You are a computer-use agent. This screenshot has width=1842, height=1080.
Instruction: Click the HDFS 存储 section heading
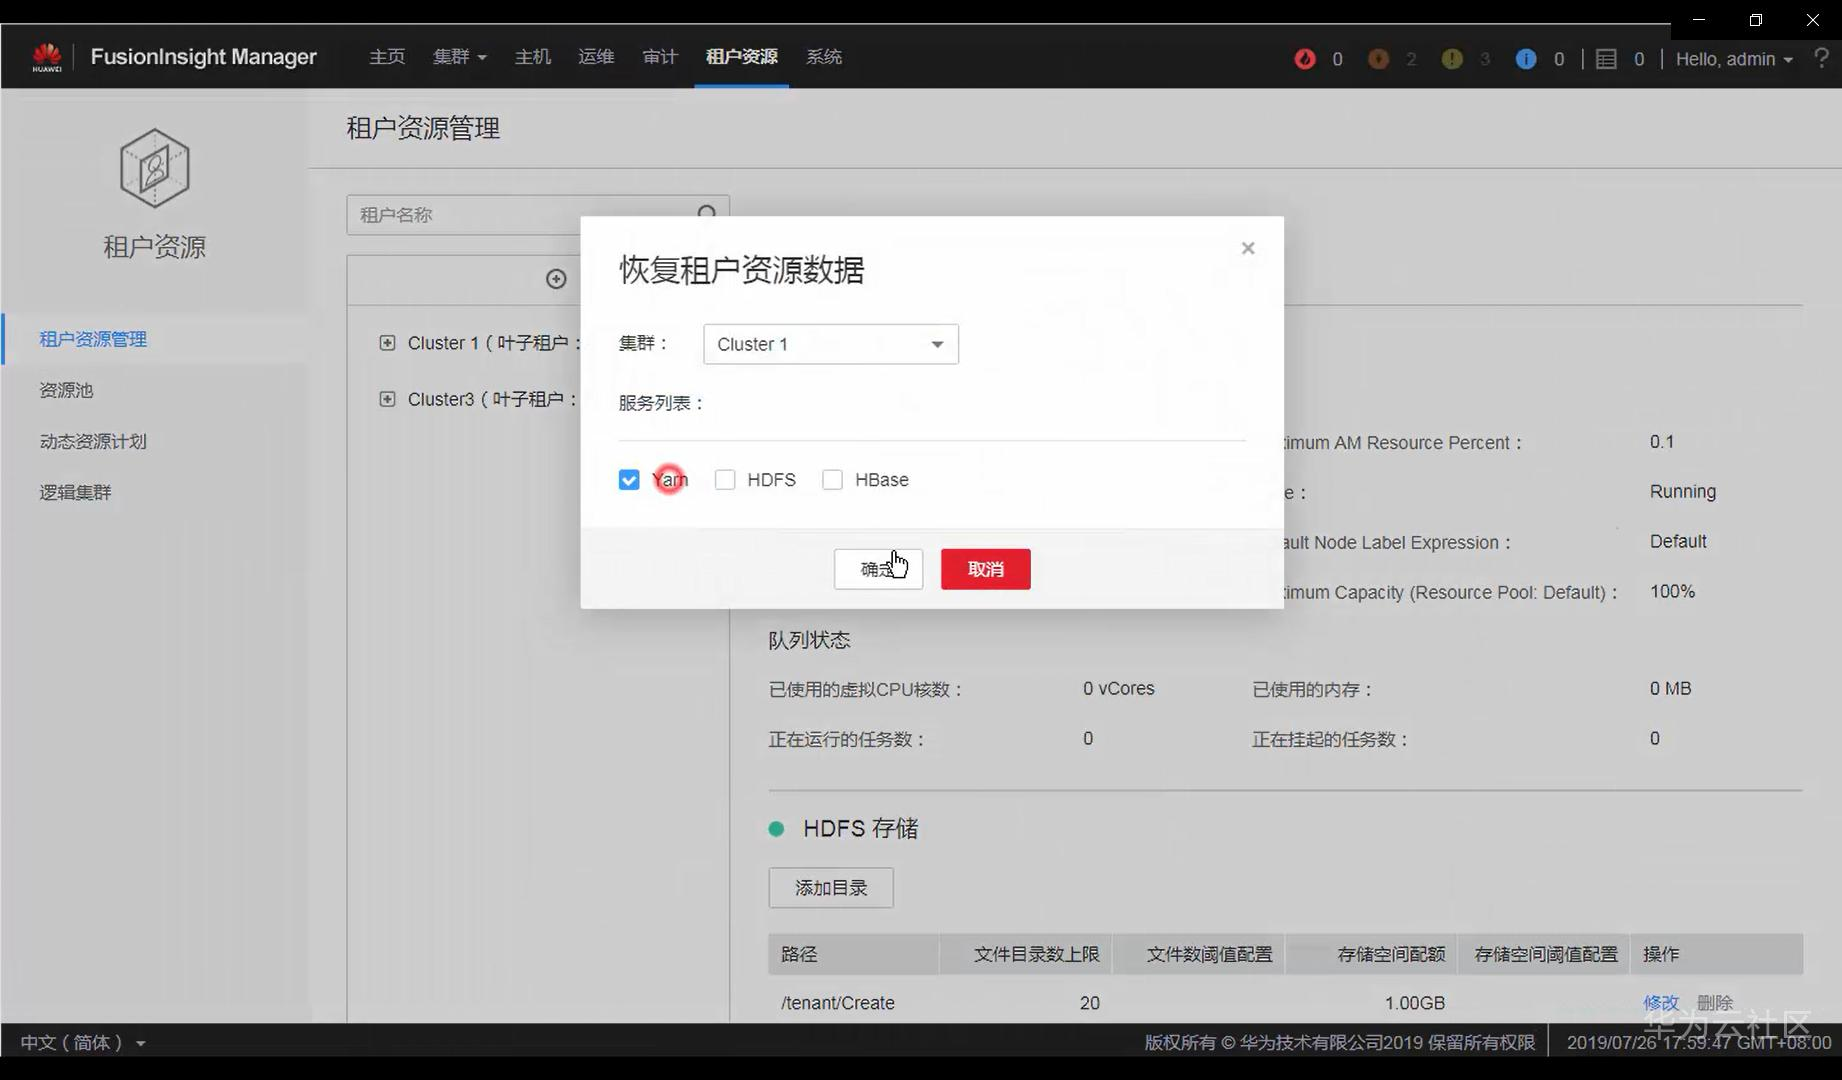860,829
